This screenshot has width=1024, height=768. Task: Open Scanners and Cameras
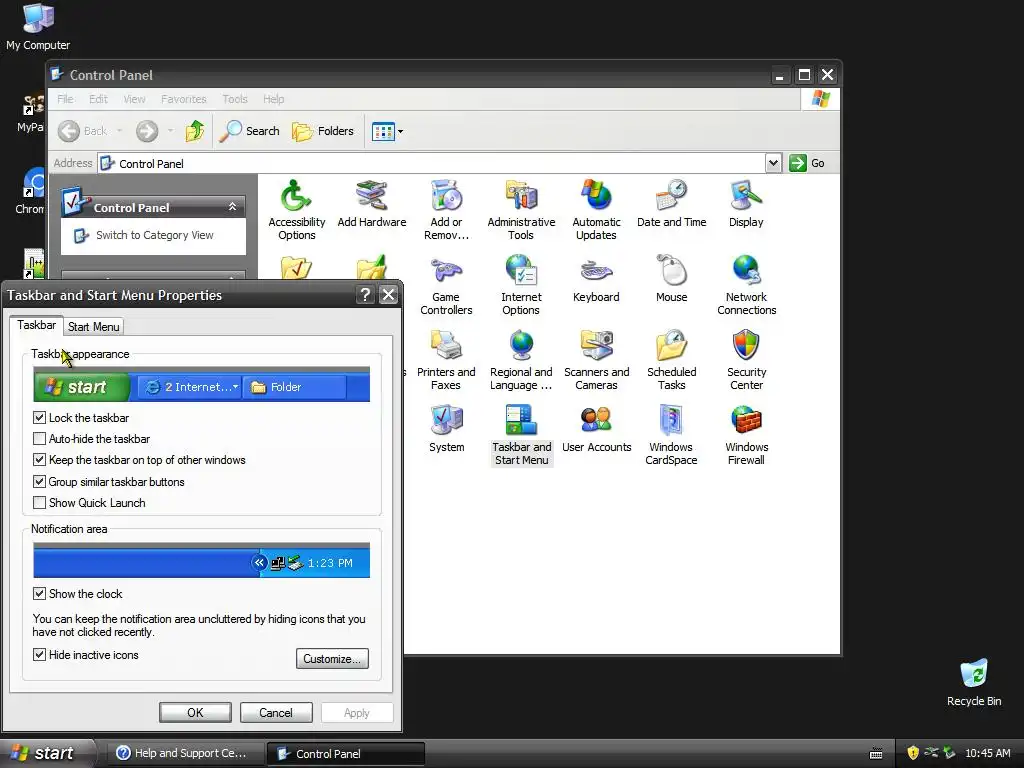click(596, 360)
